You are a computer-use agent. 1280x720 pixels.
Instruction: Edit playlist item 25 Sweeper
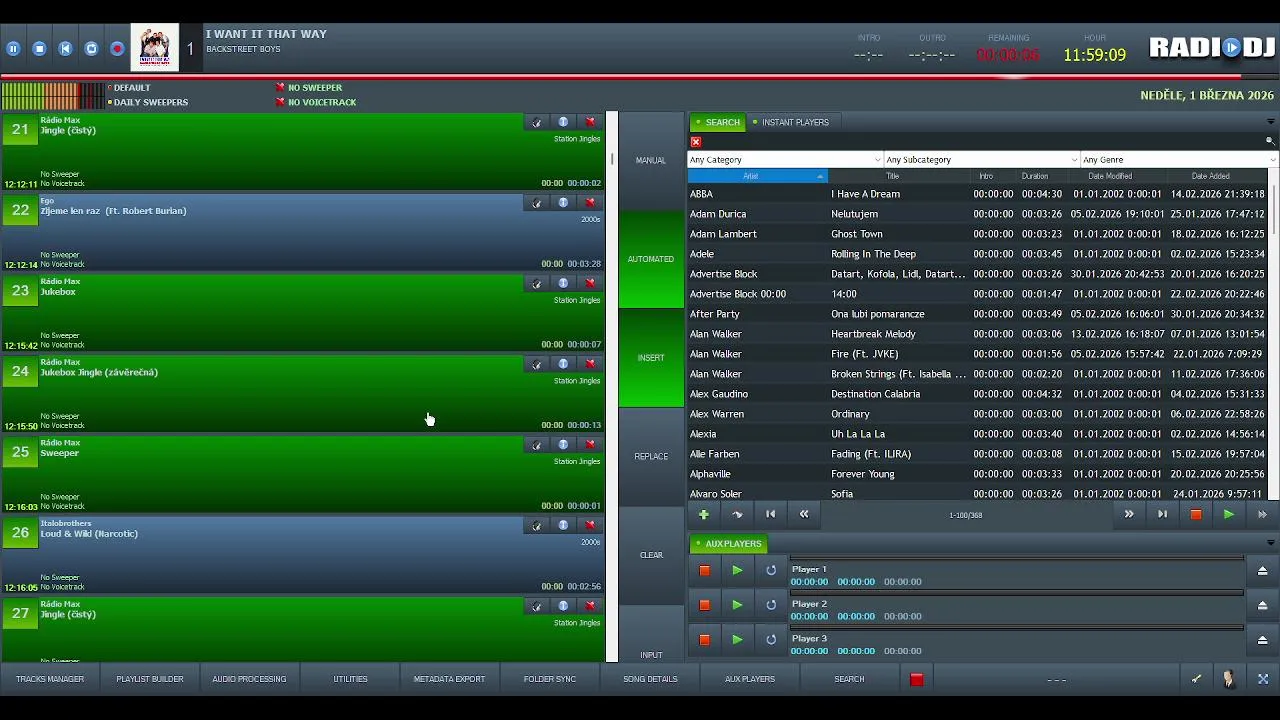point(537,445)
